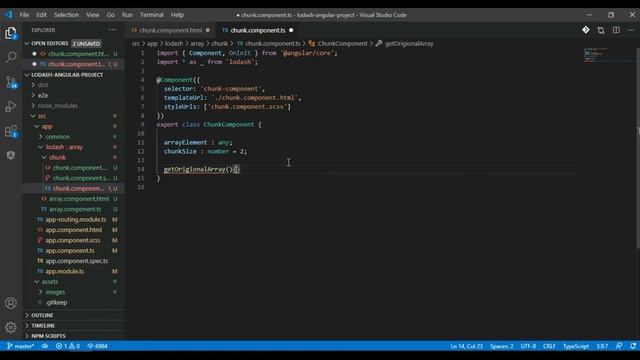Select language mode TypeScript in status bar

[x=576, y=346]
